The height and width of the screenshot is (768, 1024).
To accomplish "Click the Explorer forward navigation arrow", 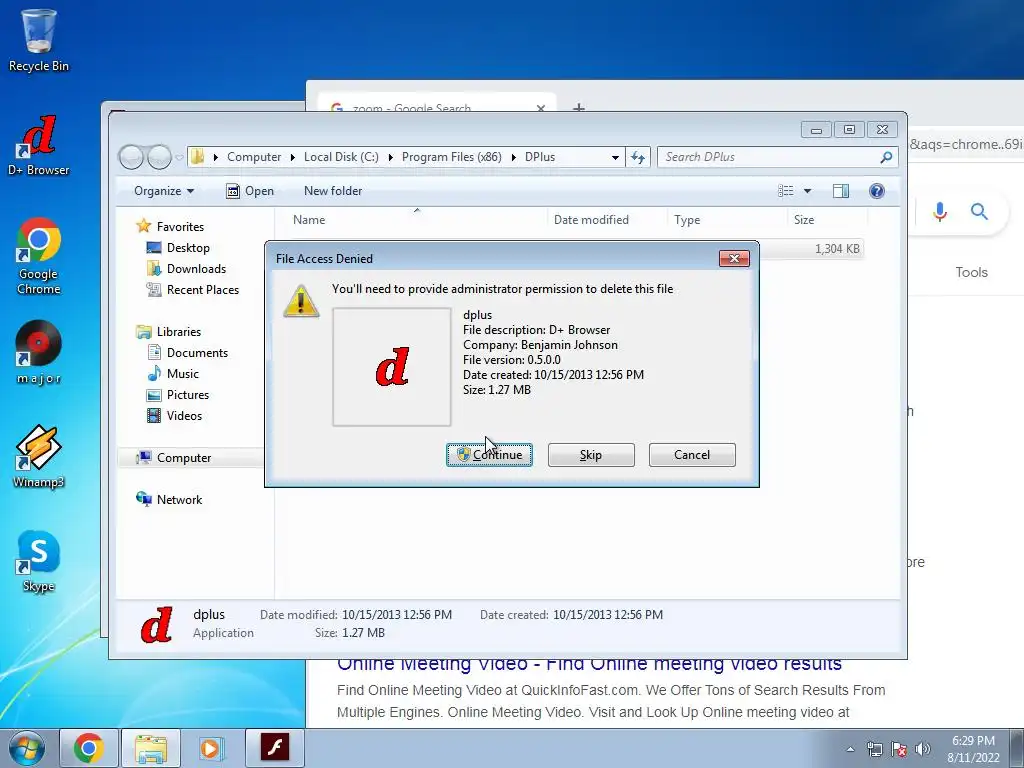I will tap(159, 157).
